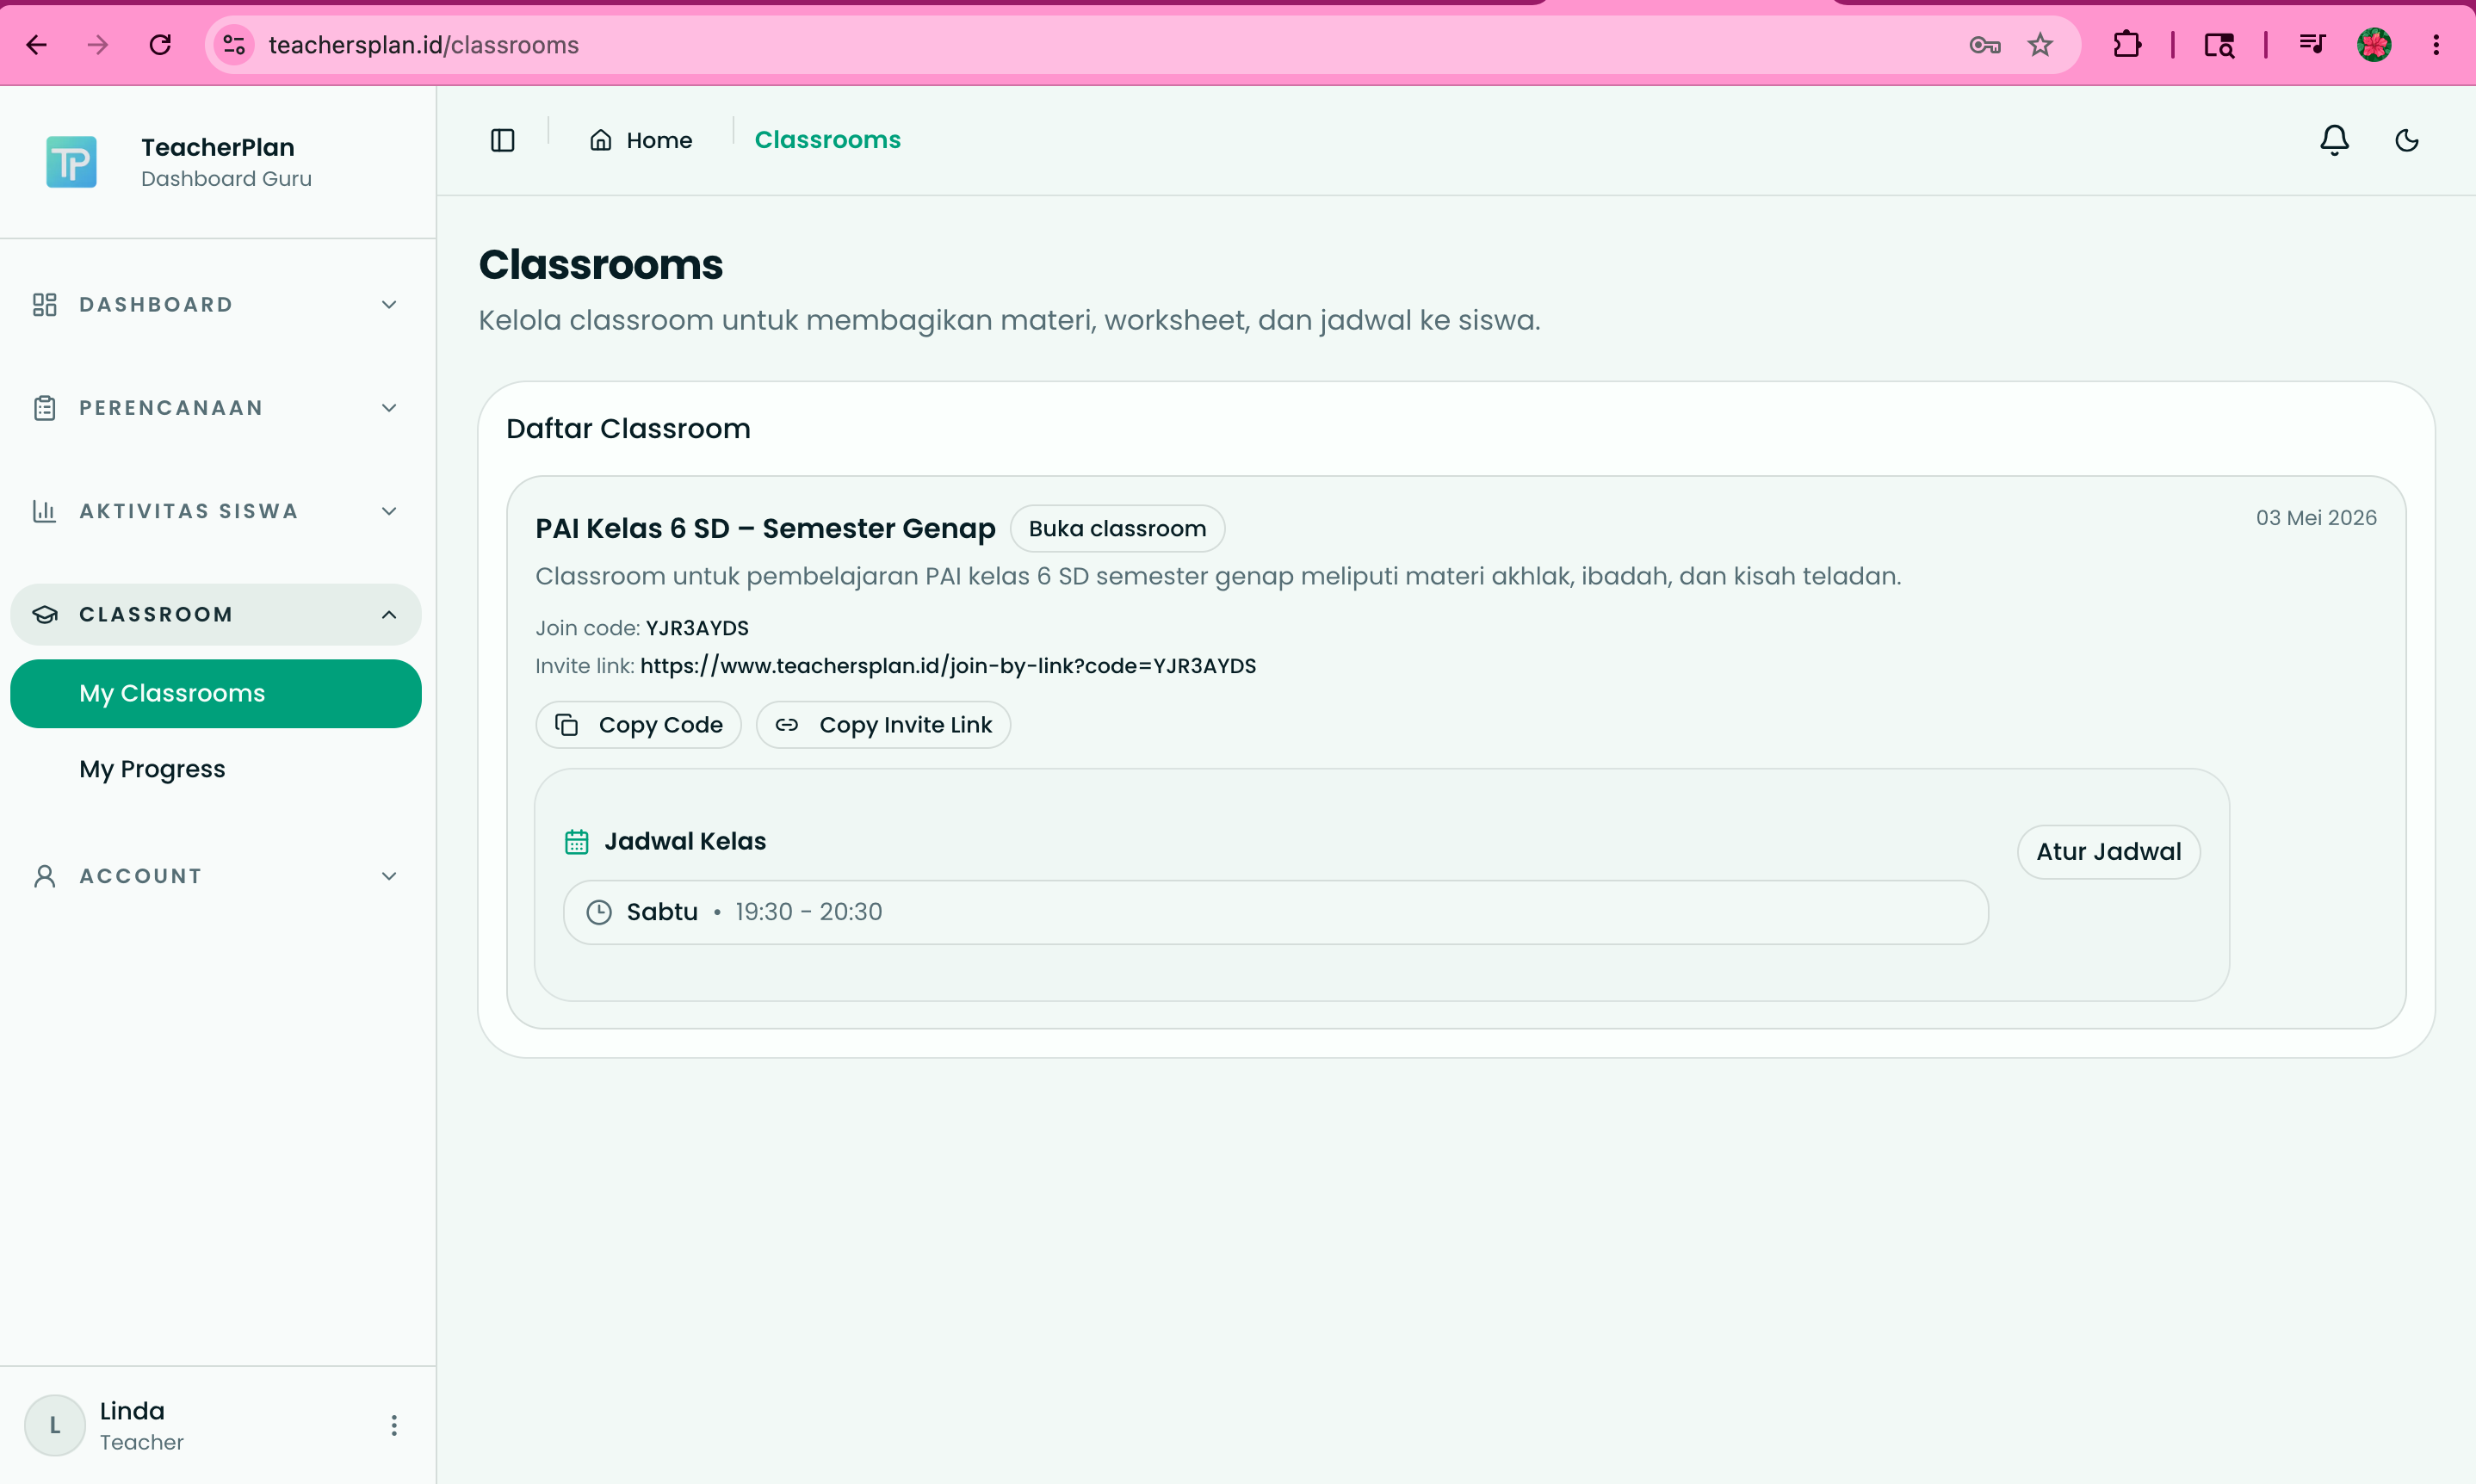Open the saved passwords key icon
Image resolution: width=2476 pixels, height=1484 pixels.
(x=1984, y=45)
